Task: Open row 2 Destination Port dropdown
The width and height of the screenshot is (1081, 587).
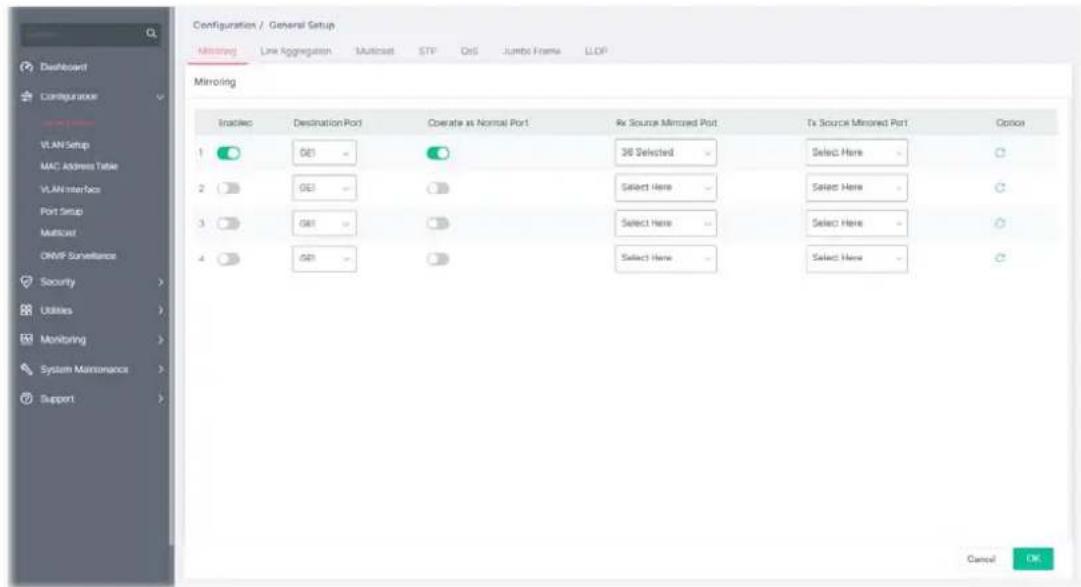Action: pos(324,188)
